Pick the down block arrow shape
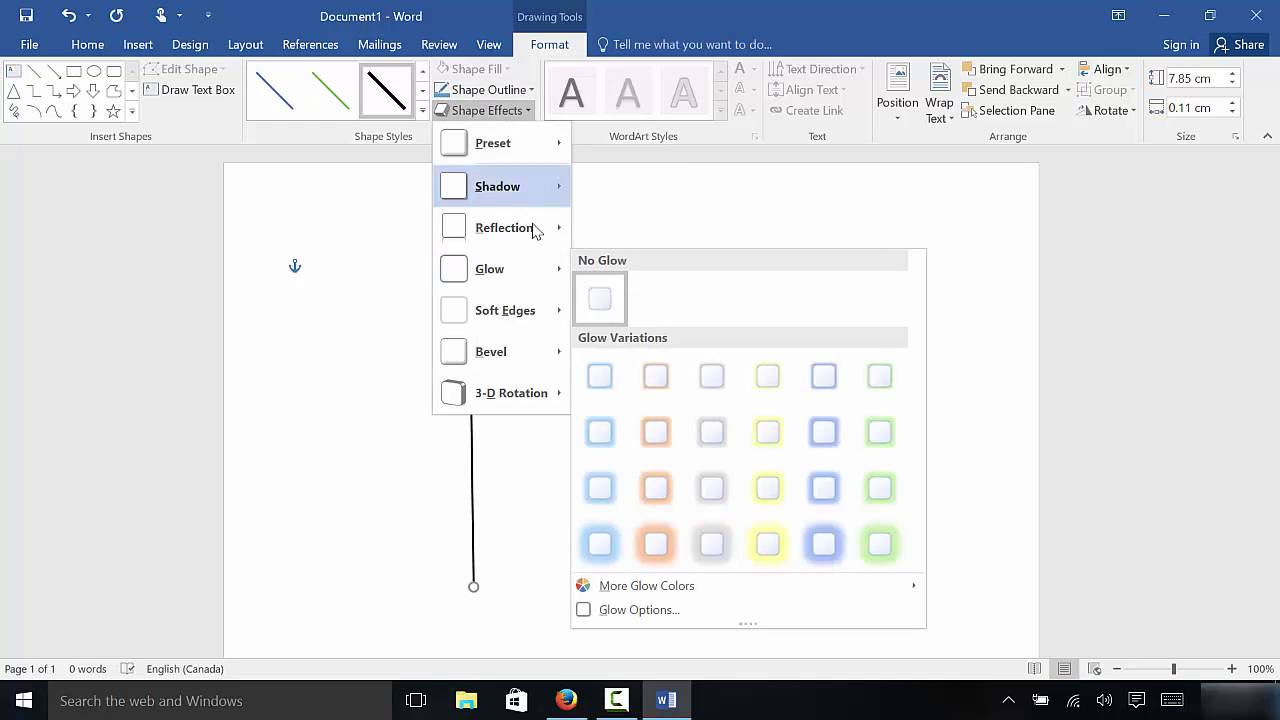 click(94, 91)
